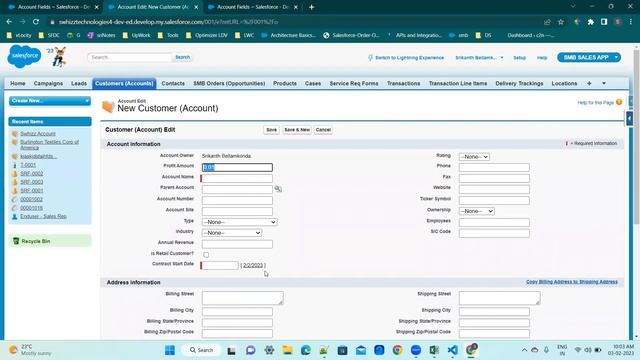Click the Billing Street text area
The width and height of the screenshot is (640, 360).
242,298
